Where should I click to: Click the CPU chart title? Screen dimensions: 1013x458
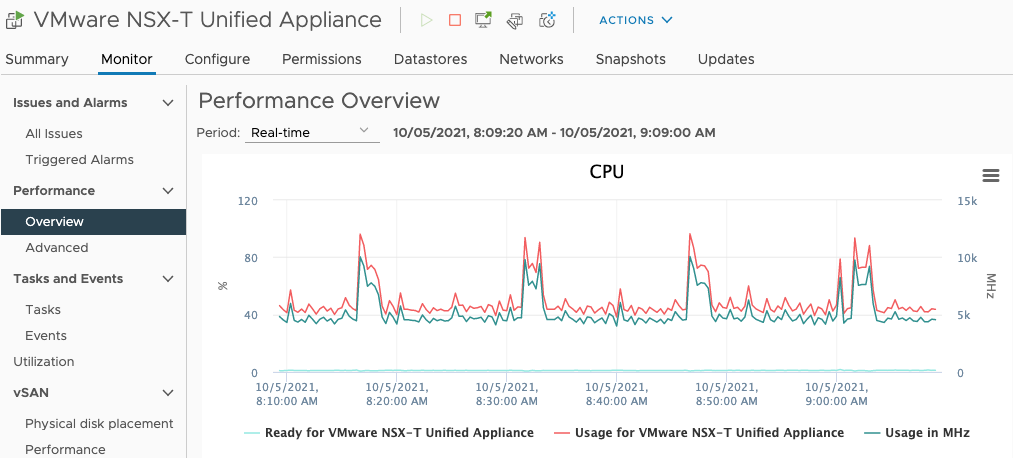point(607,172)
